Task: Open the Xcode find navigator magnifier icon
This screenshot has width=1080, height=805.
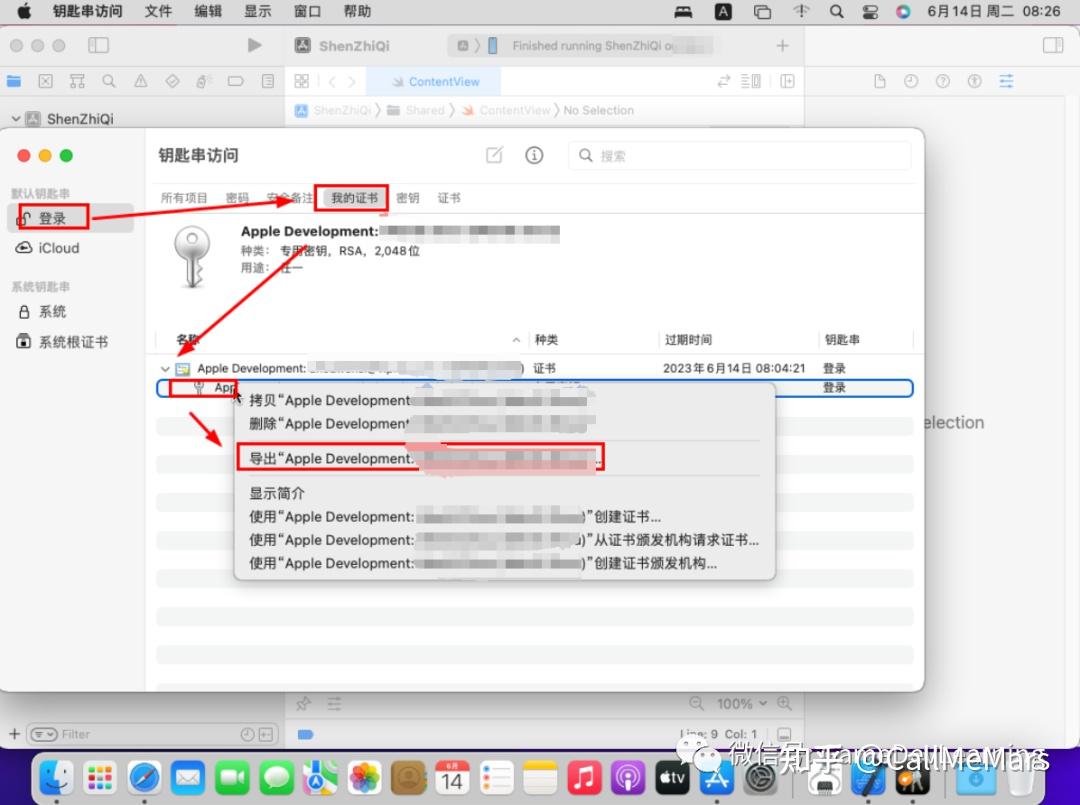Action: [109, 81]
